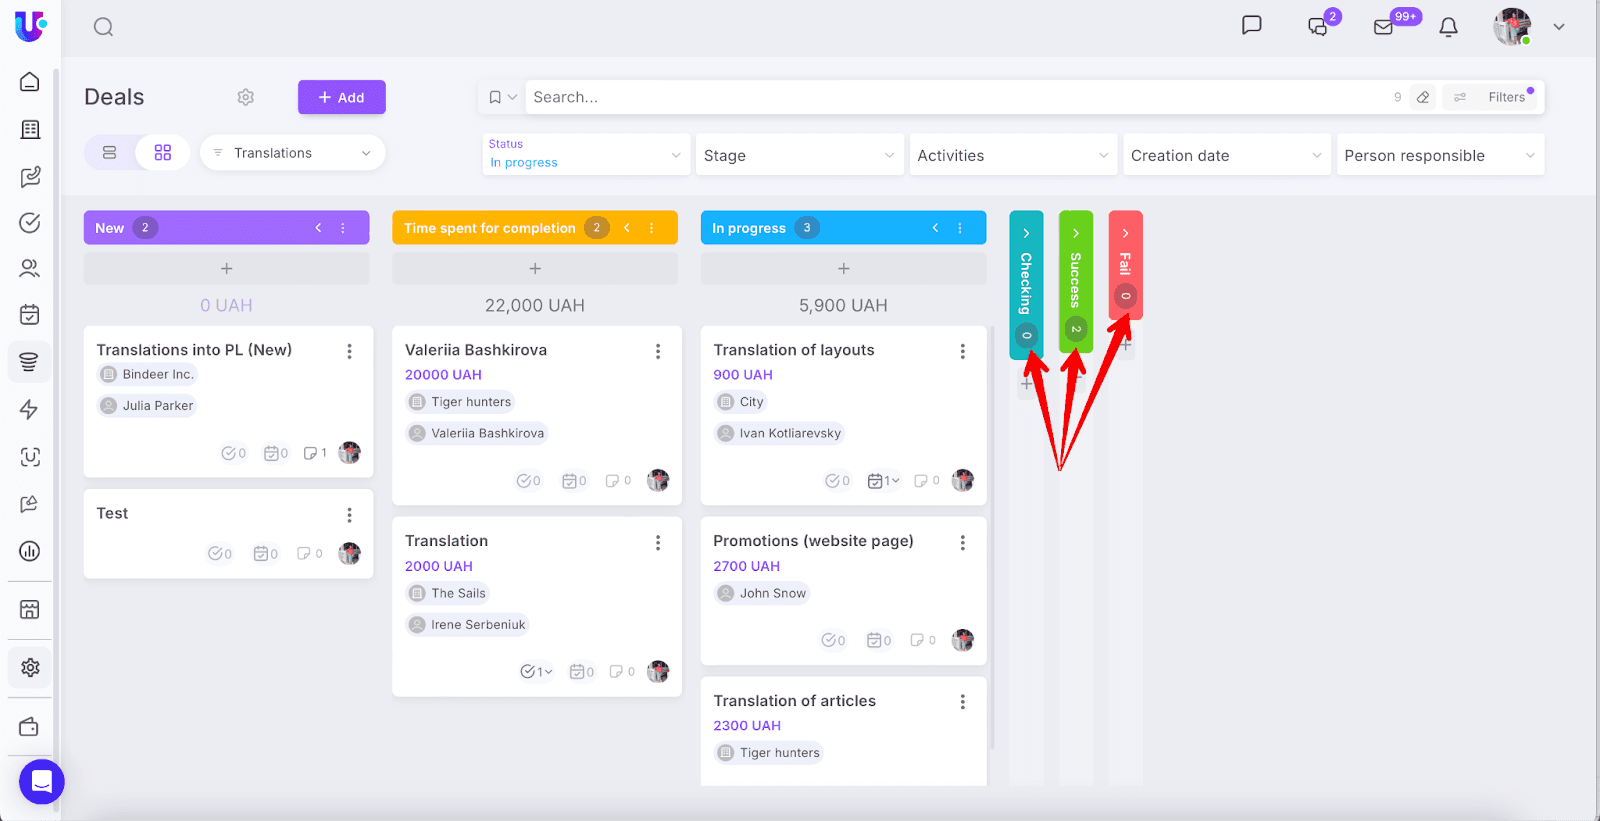Open menu for Valeriia Bashkirova card
Screen dimensions: 1600x821
coord(658,351)
